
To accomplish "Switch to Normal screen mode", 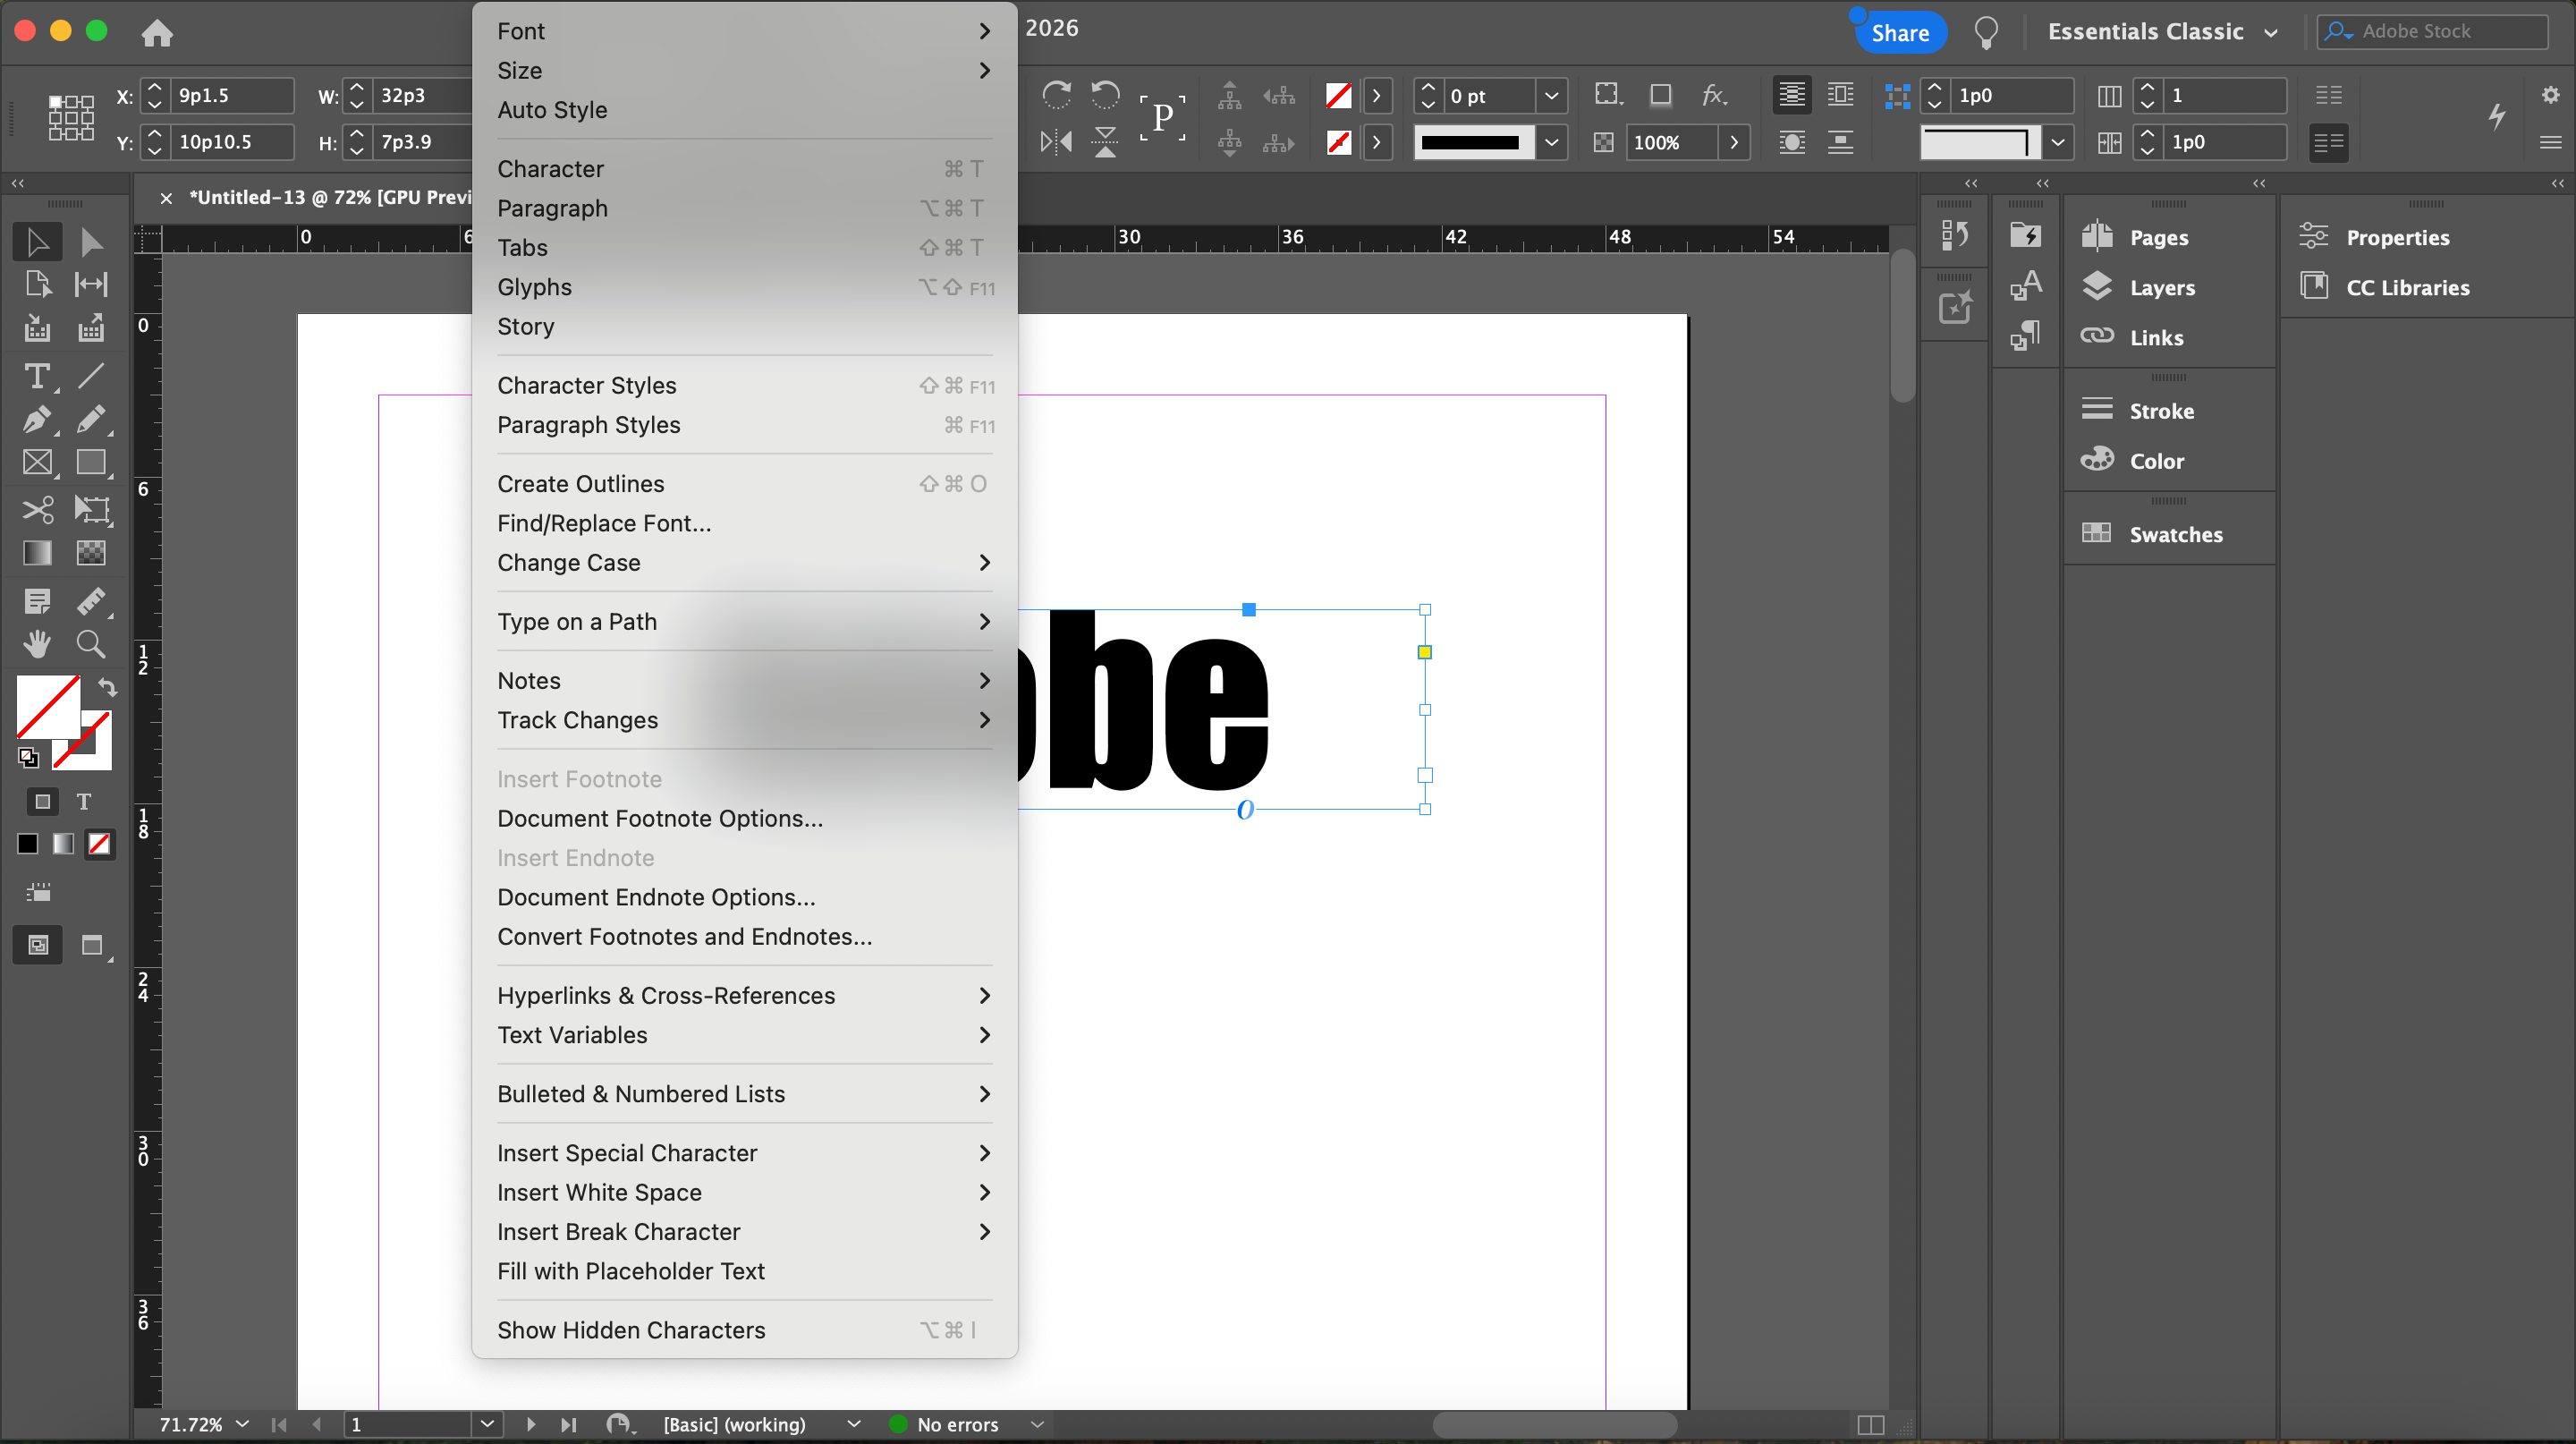I will point(38,945).
